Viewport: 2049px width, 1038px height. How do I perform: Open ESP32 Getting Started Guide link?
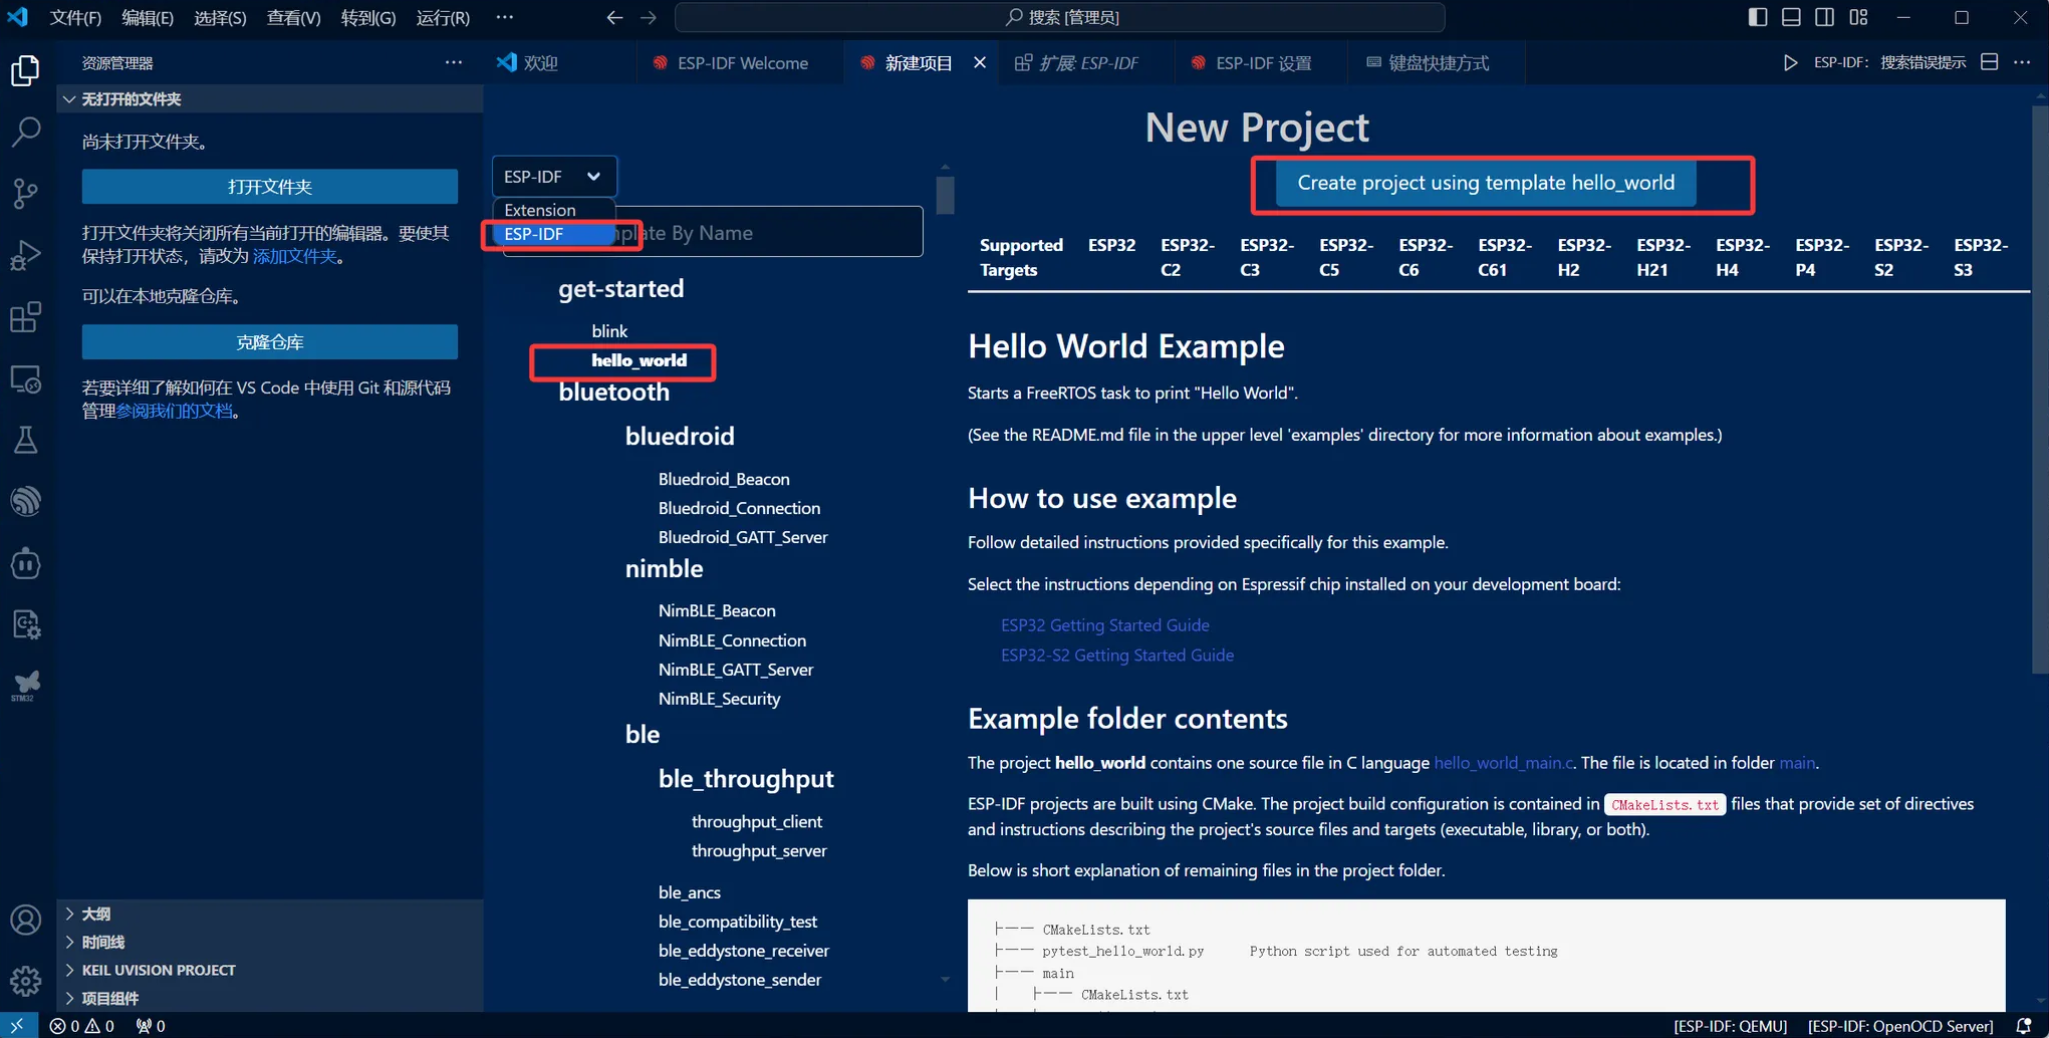tap(1105, 625)
